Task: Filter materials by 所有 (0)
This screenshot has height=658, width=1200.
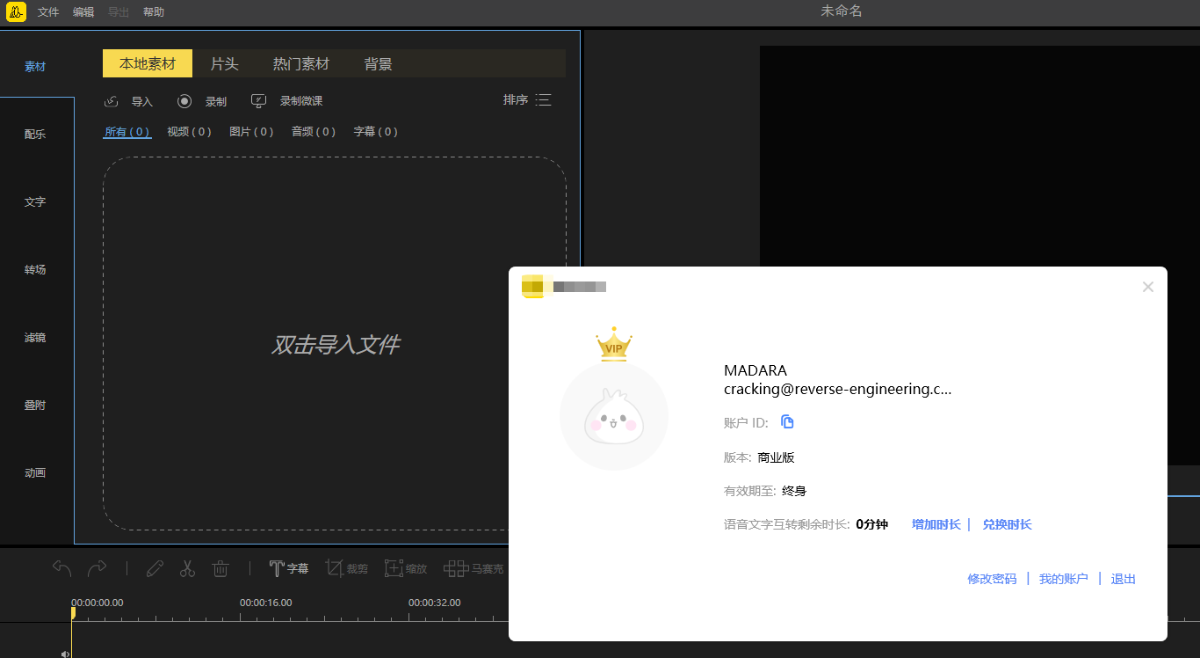Action: click(127, 132)
